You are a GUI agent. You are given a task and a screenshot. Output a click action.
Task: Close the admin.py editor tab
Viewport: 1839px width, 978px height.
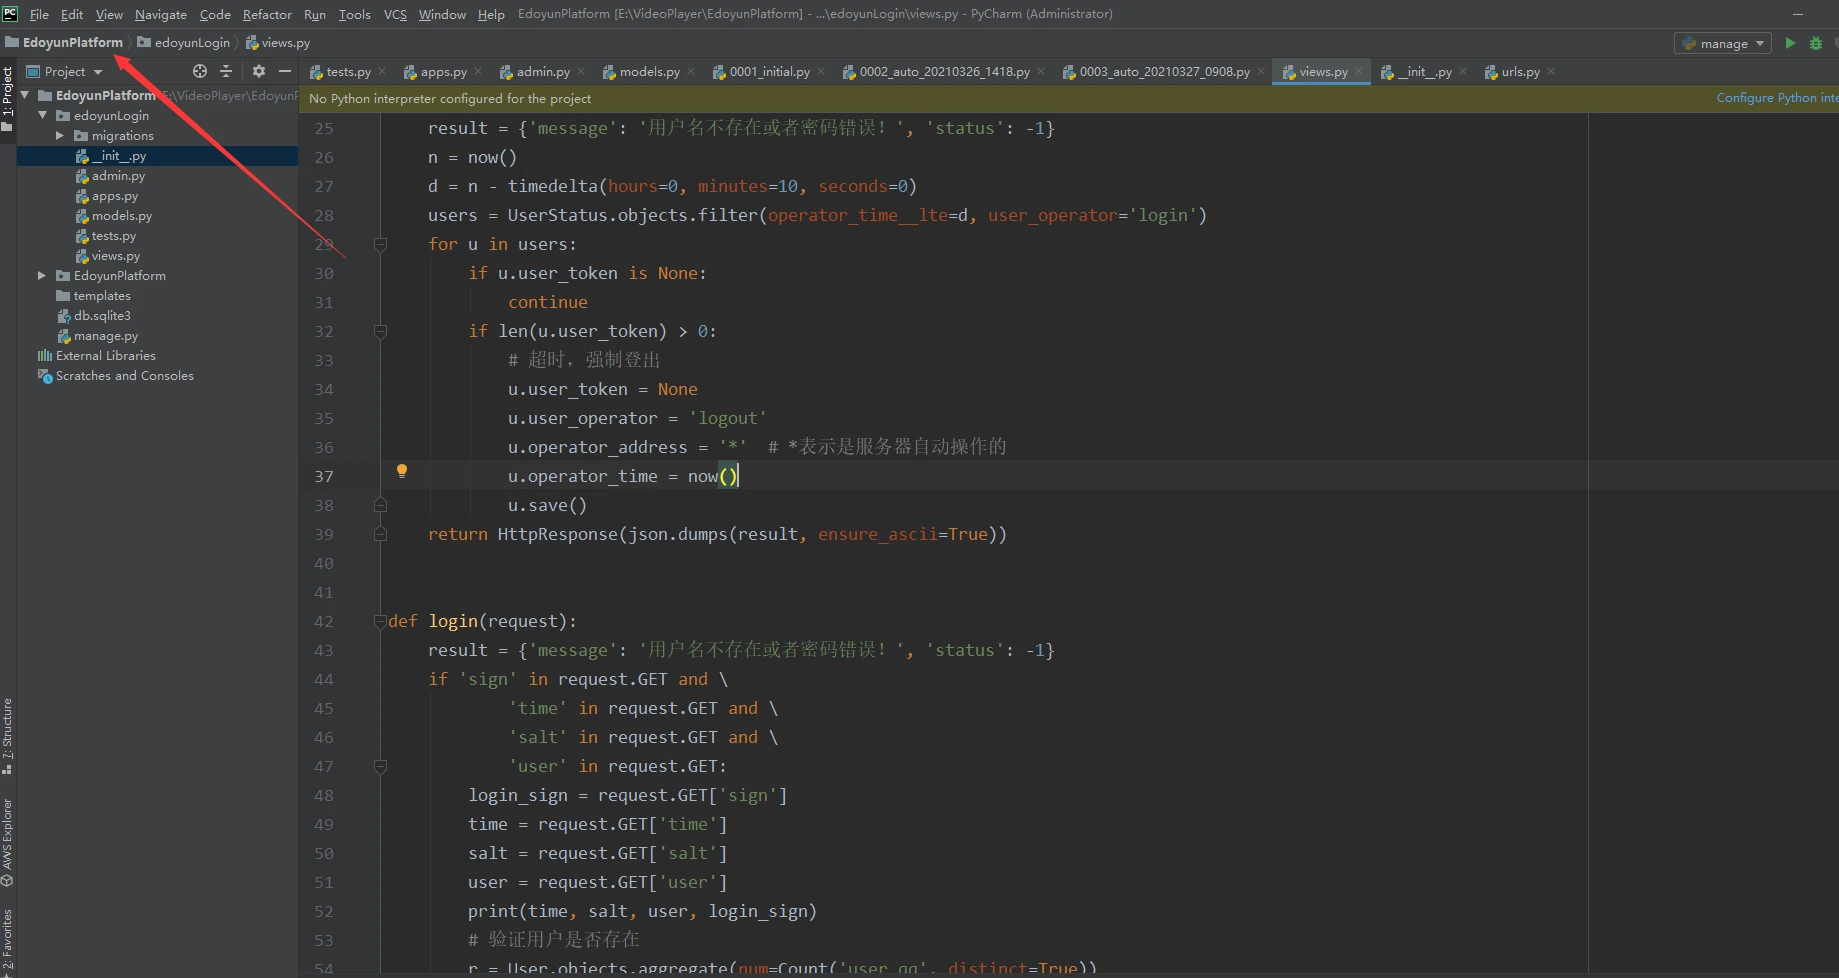[x=581, y=71]
